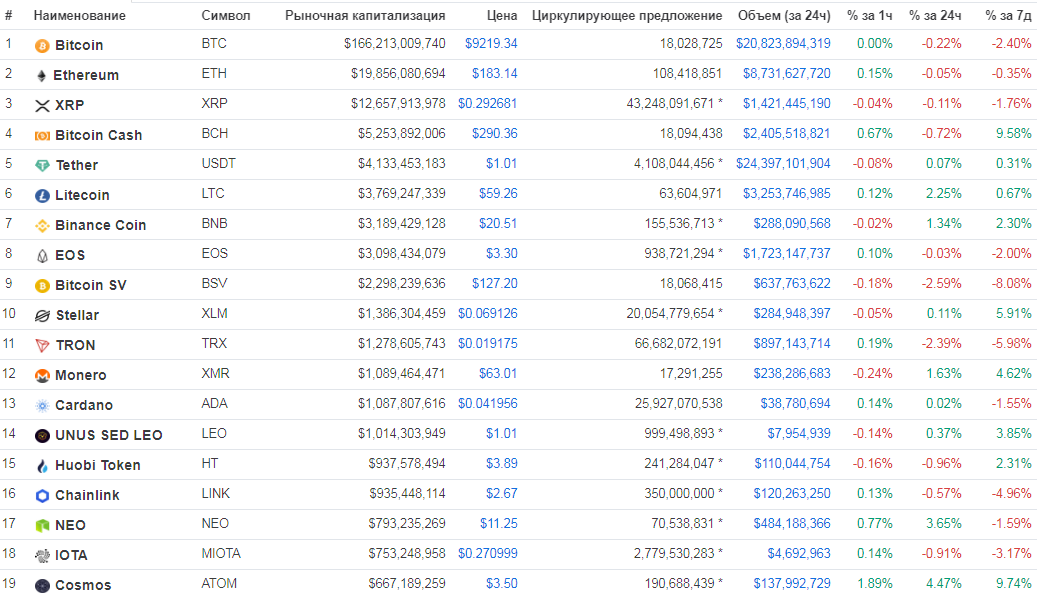Click the Monero logo icon

(x=42, y=375)
